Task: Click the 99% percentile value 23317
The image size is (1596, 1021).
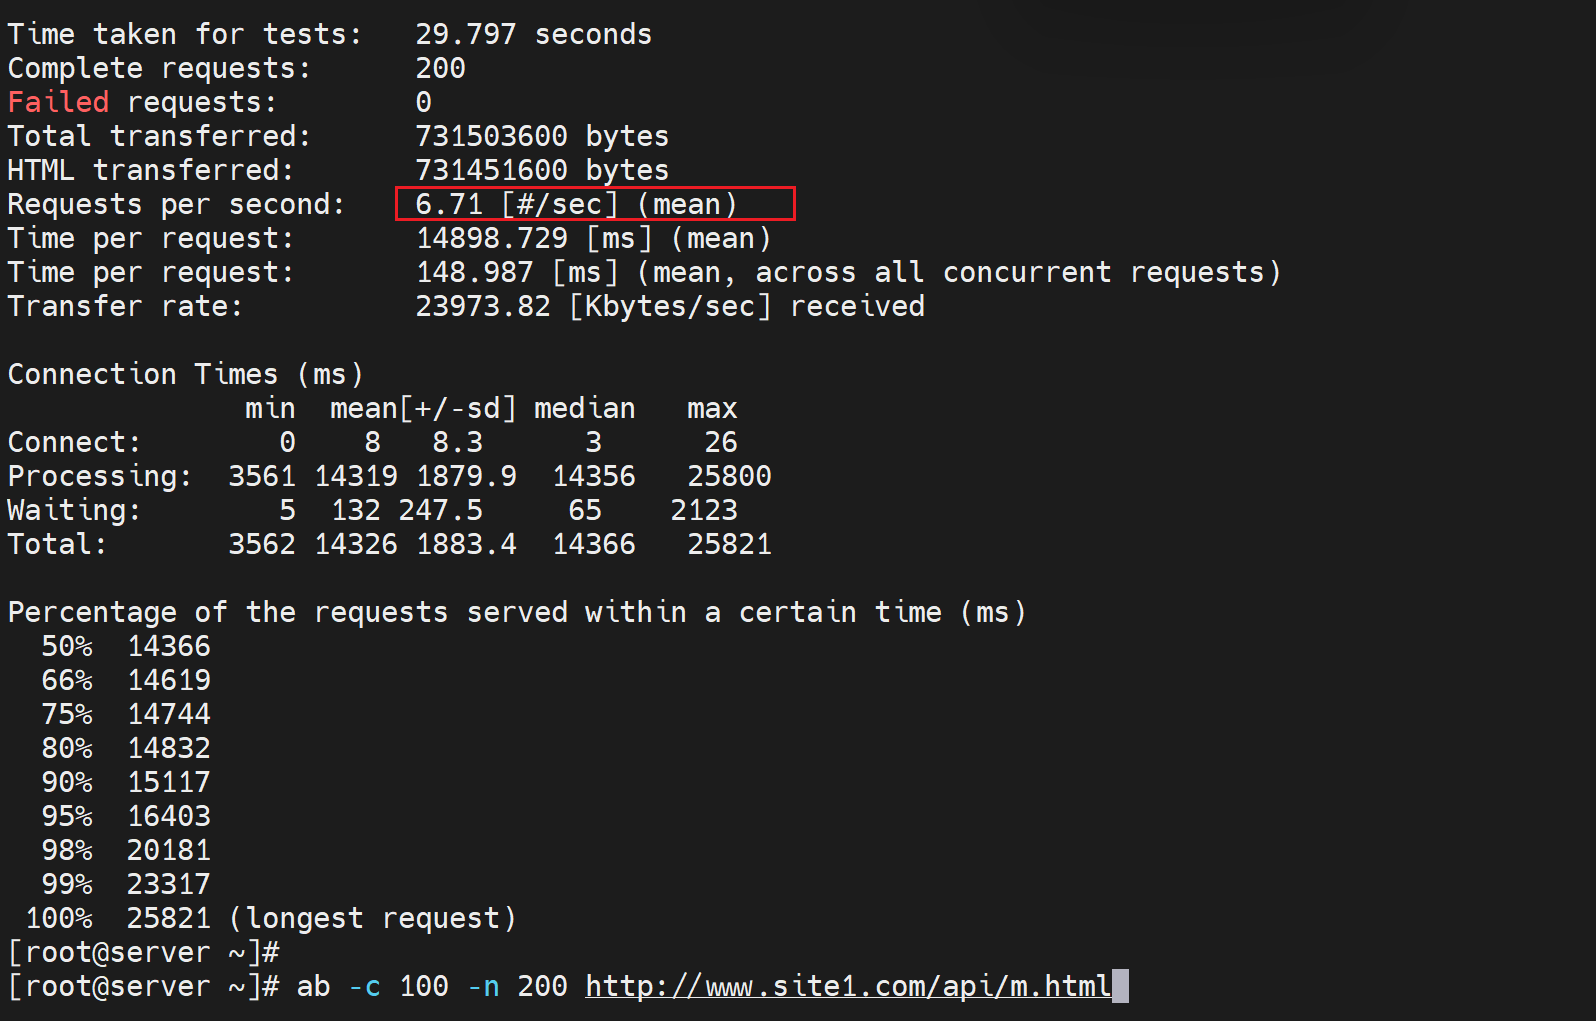Action: click(168, 884)
